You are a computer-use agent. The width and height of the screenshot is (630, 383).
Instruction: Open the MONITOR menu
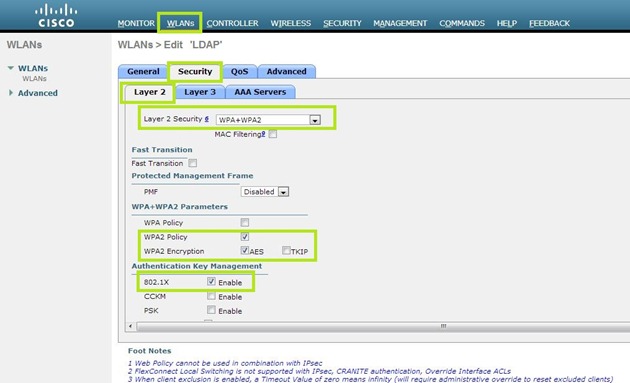point(136,23)
